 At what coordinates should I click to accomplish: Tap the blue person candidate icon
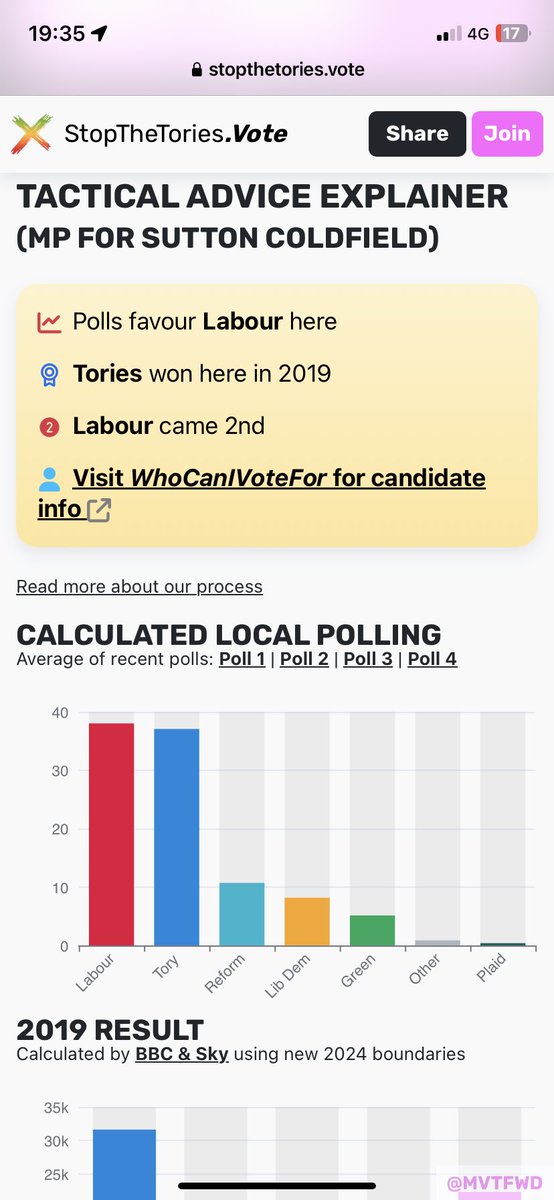click(x=49, y=479)
